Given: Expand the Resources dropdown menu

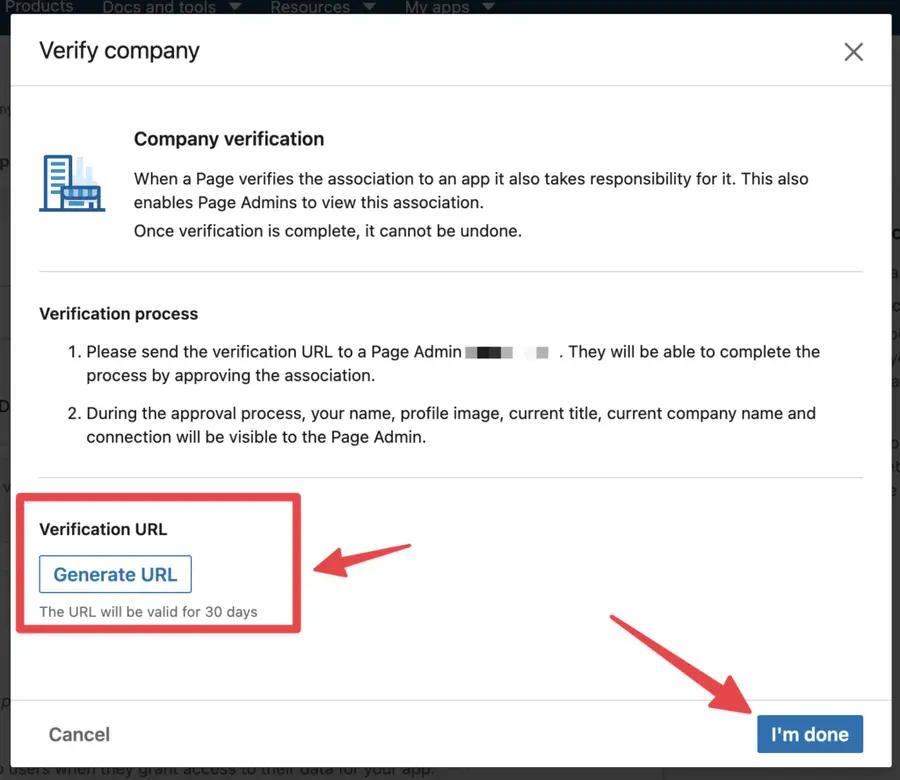Looking at the screenshot, I should [310, 6].
